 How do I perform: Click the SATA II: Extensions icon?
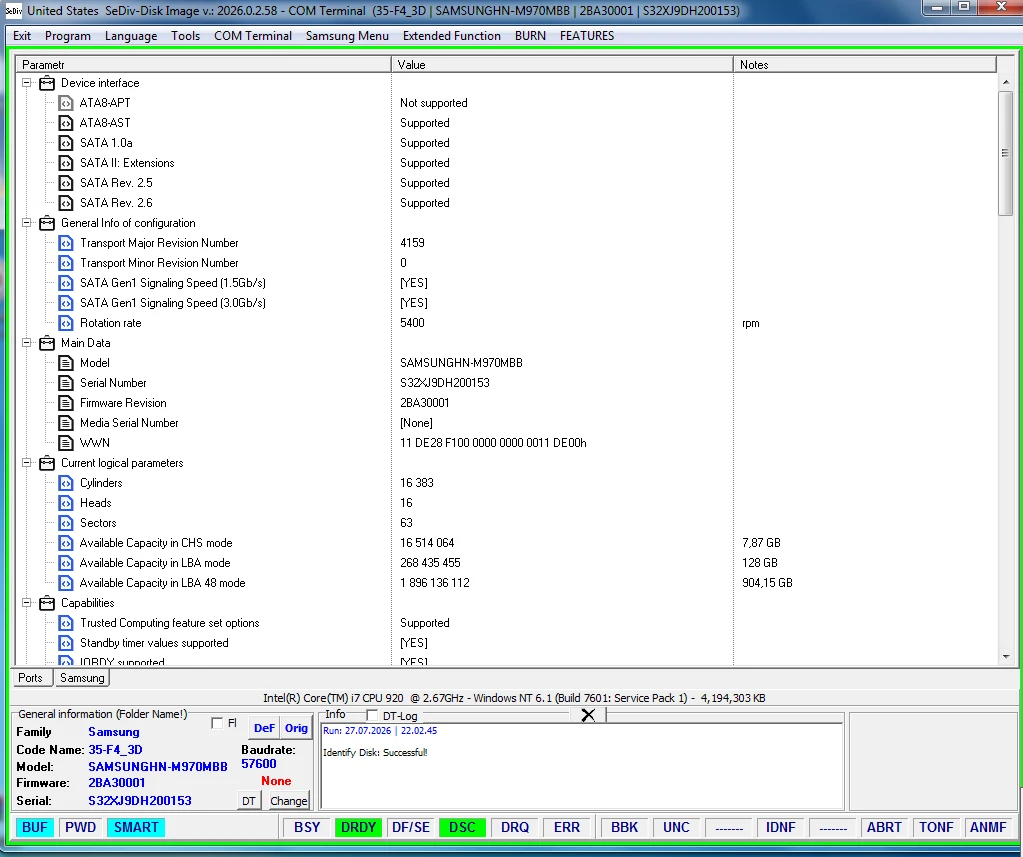point(66,163)
